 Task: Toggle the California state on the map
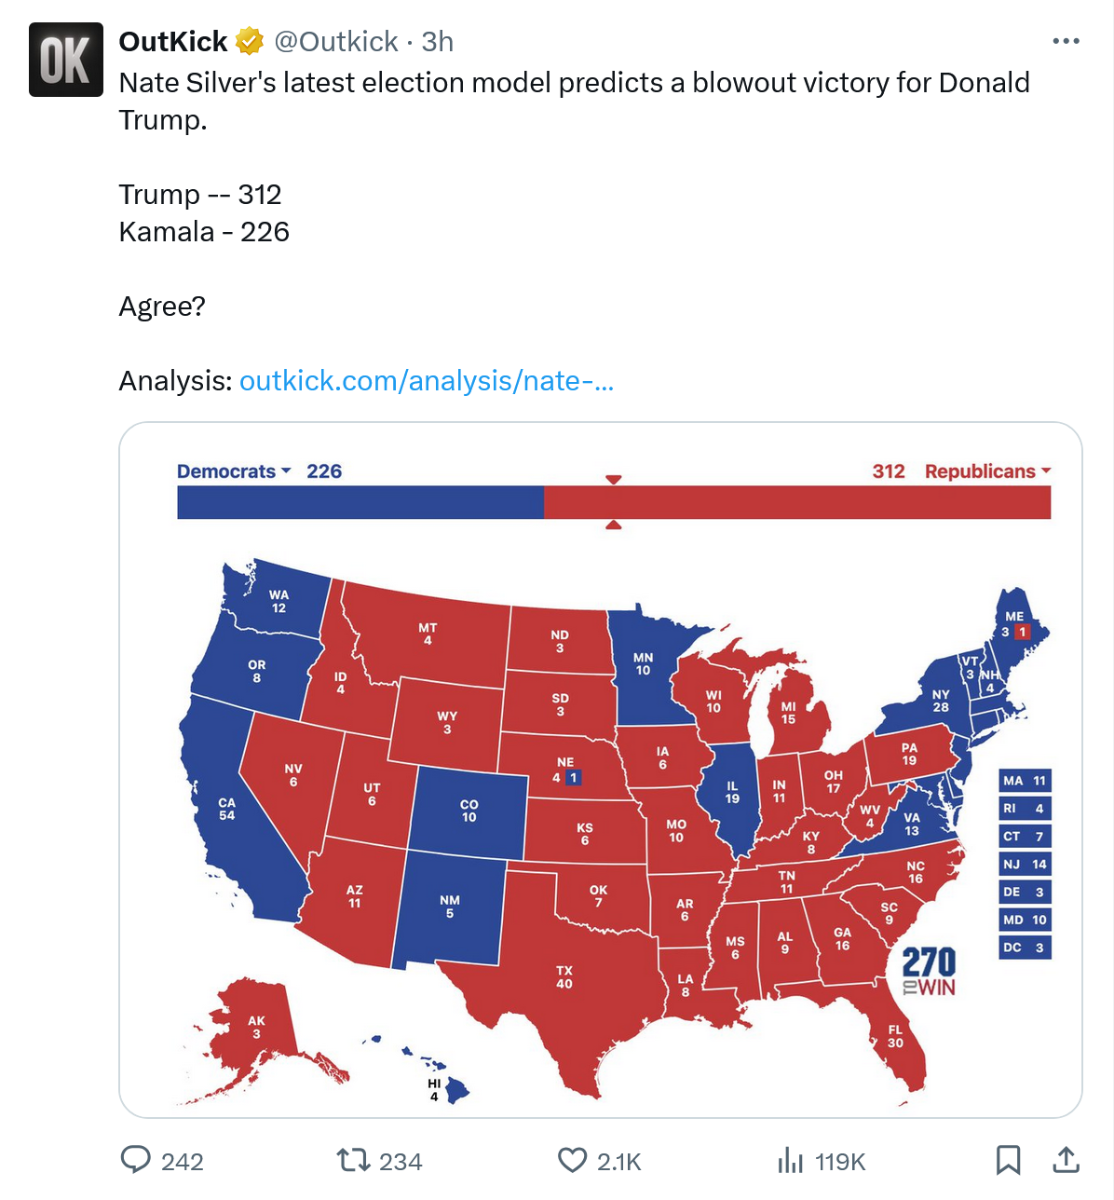tap(227, 809)
